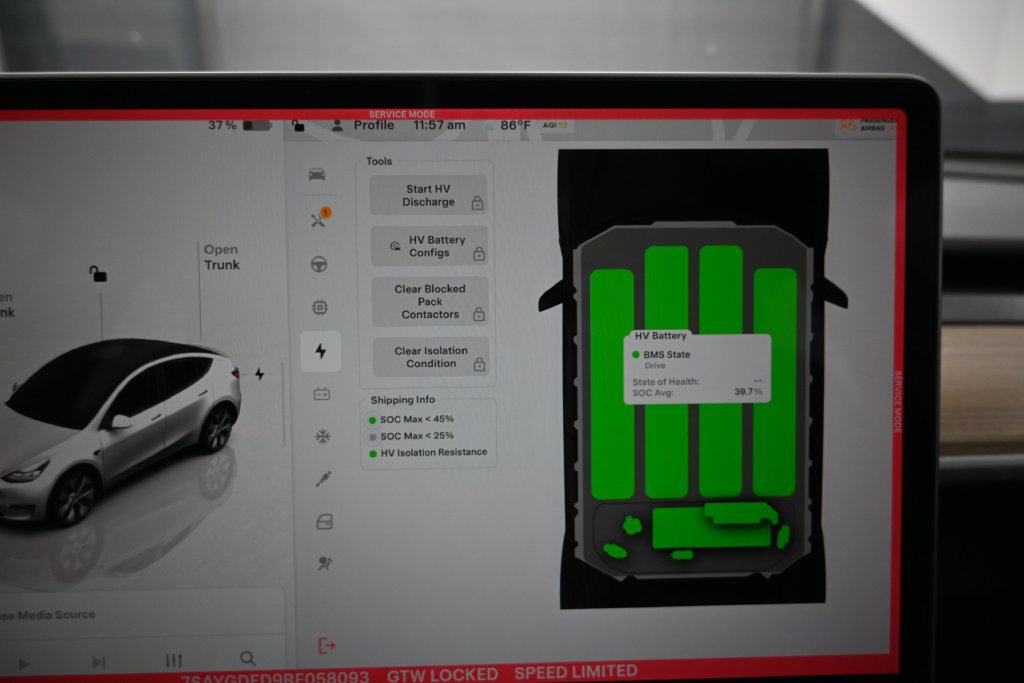Image resolution: width=1024 pixels, height=683 pixels.
Task: Open the airbag occupant safety icon in sidebar
Action: (x=325, y=563)
